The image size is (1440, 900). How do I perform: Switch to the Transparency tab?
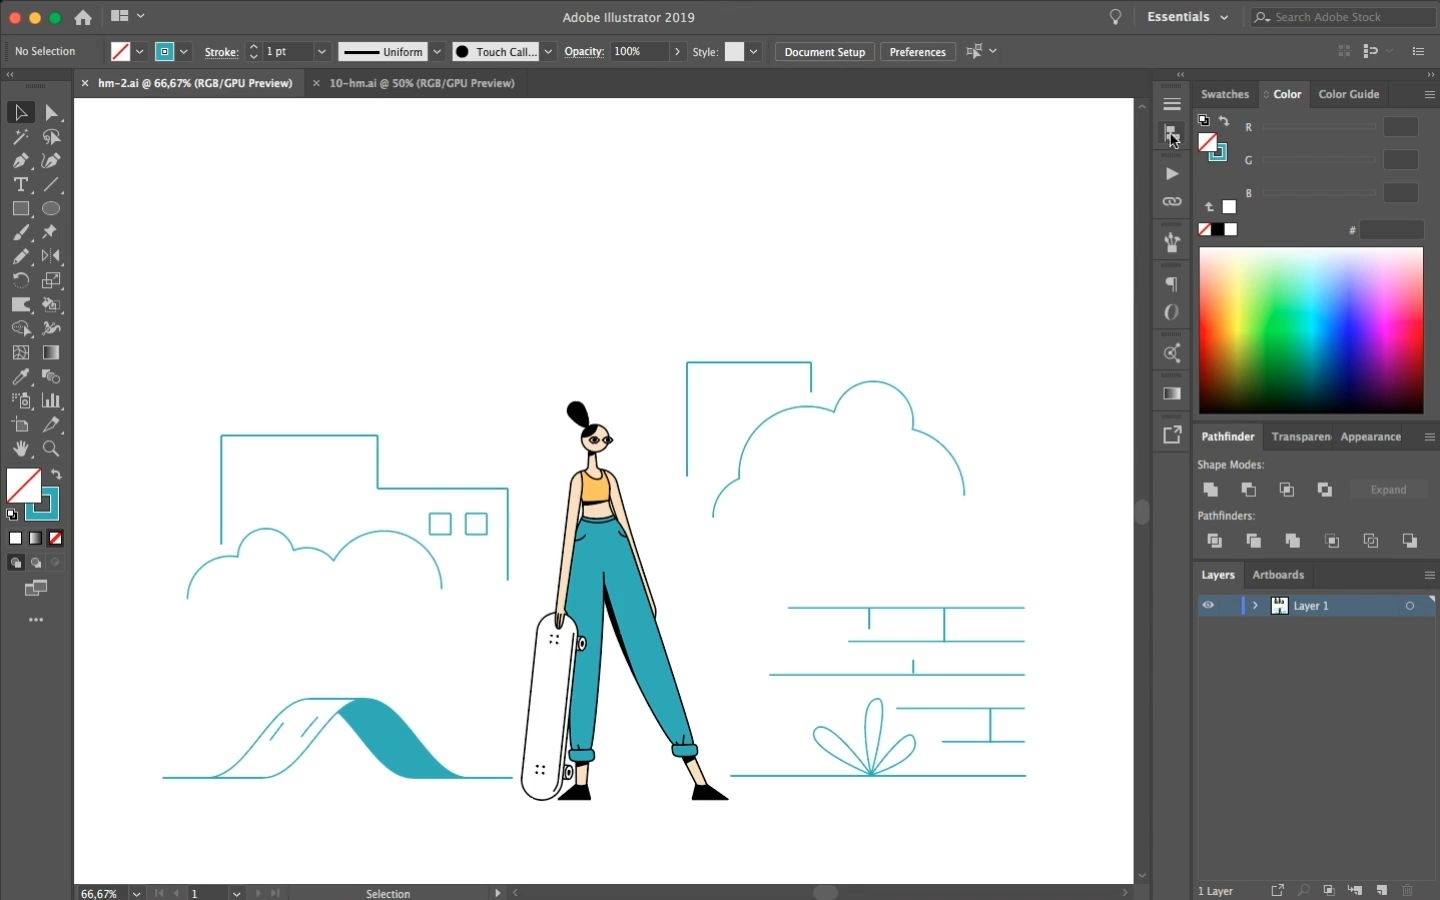coord(1300,437)
